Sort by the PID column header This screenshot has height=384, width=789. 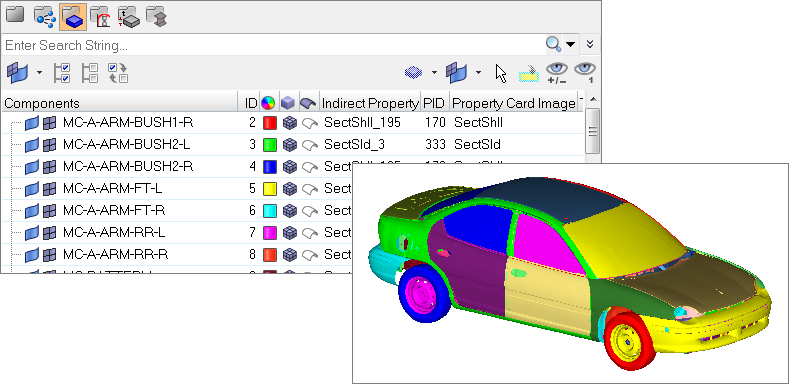pos(434,103)
